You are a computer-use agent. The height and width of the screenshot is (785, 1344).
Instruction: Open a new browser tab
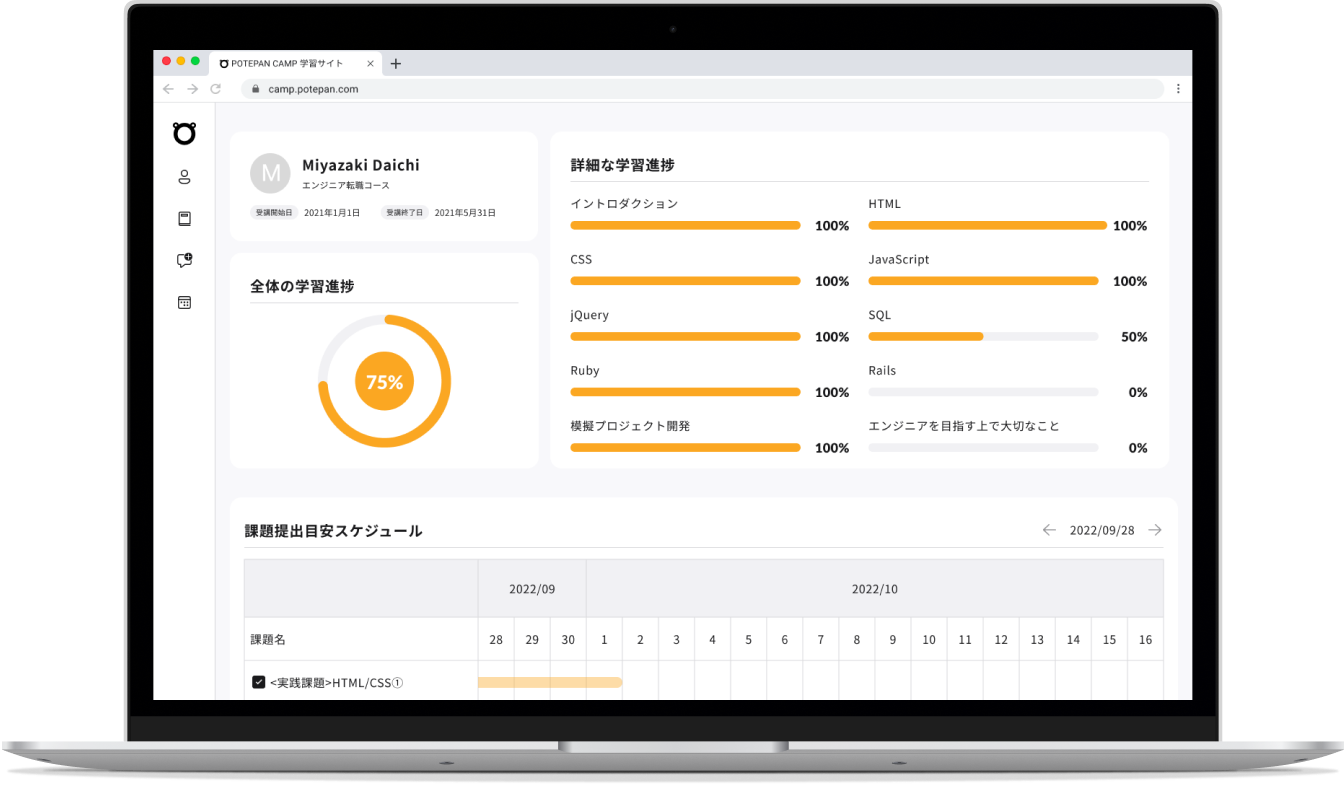[396, 63]
